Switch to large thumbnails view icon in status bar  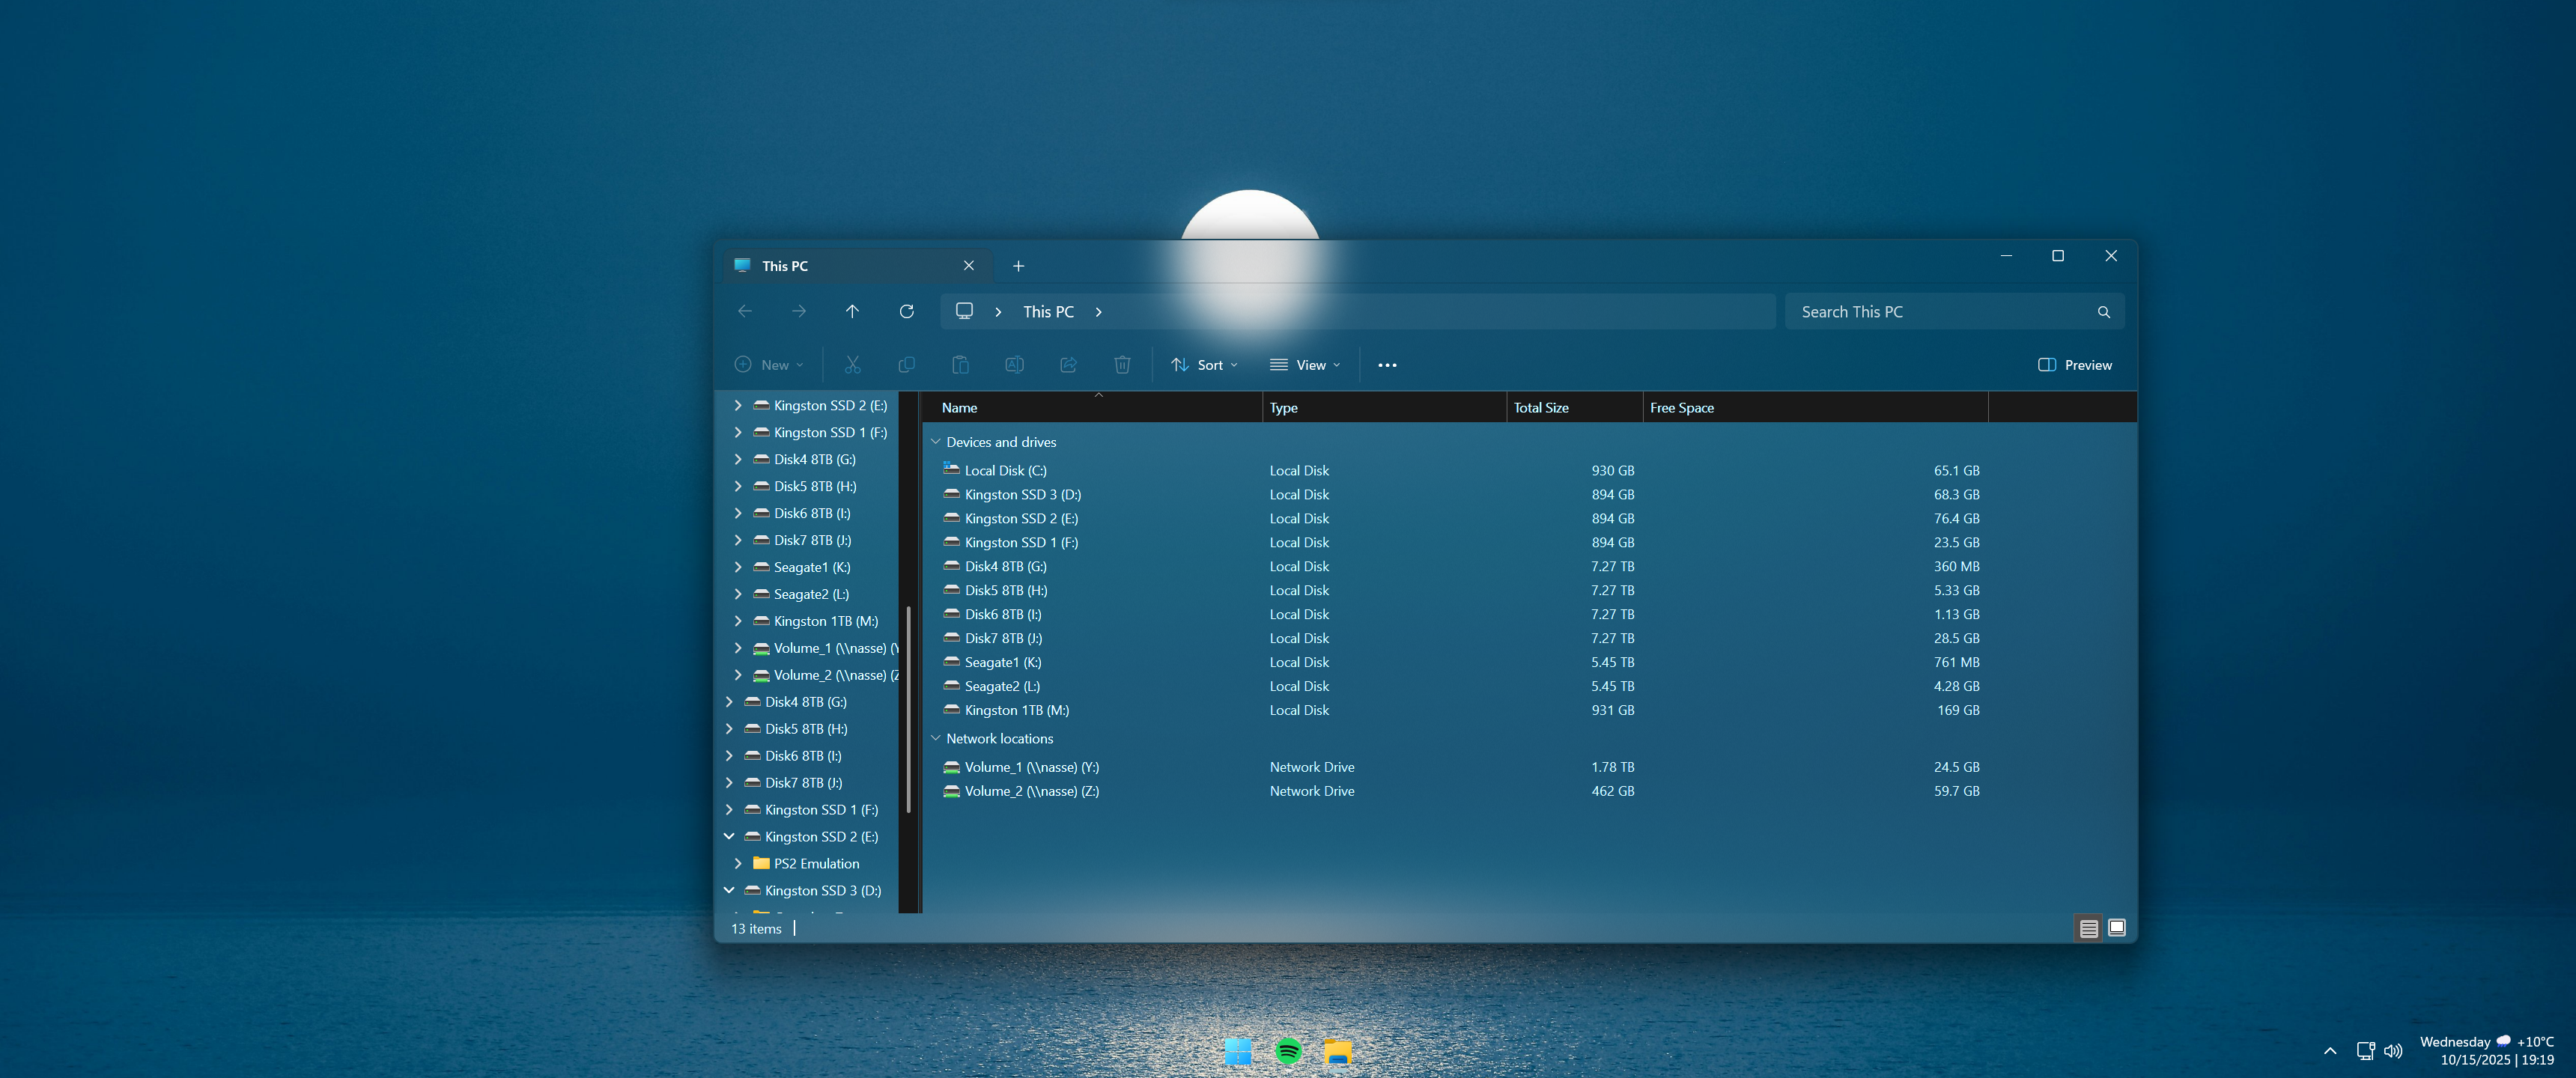point(2116,928)
